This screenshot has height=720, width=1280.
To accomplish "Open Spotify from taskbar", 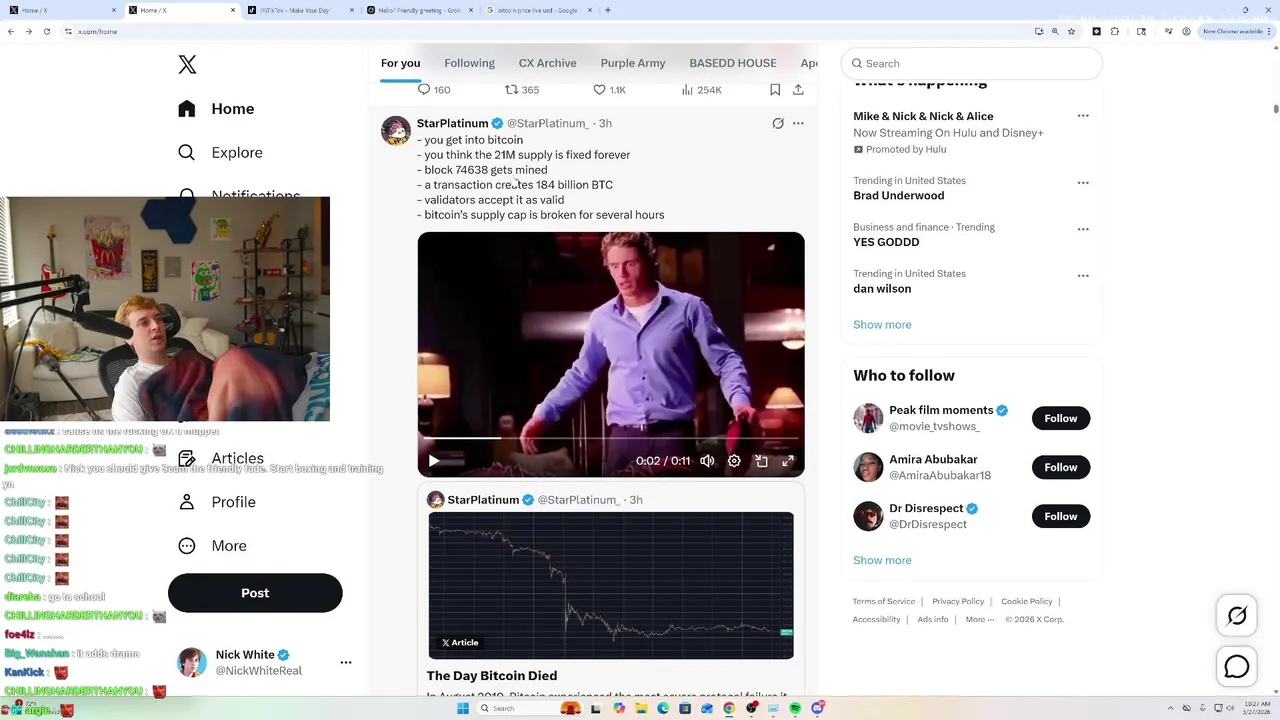I will (x=795, y=708).
